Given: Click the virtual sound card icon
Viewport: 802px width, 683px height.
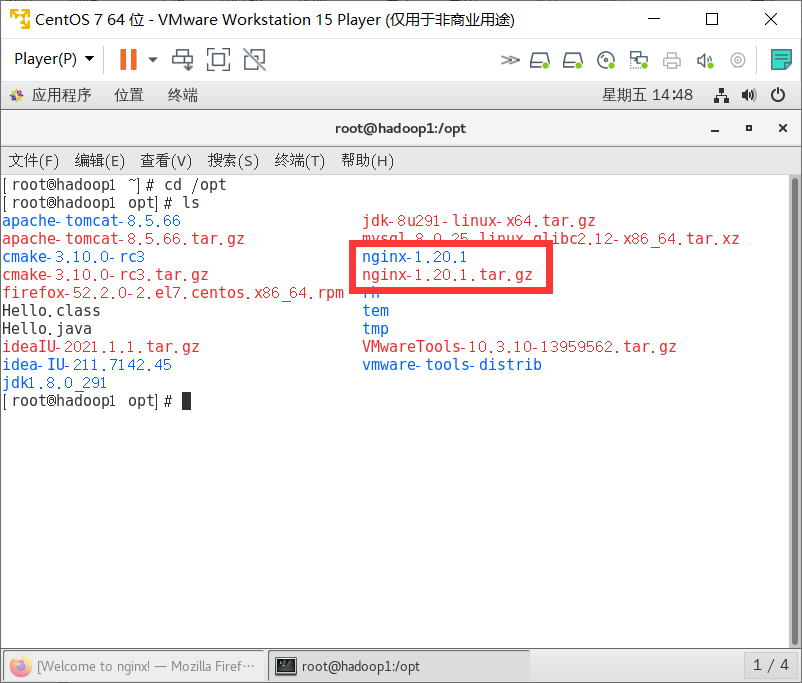Looking at the screenshot, I should pos(706,60).
